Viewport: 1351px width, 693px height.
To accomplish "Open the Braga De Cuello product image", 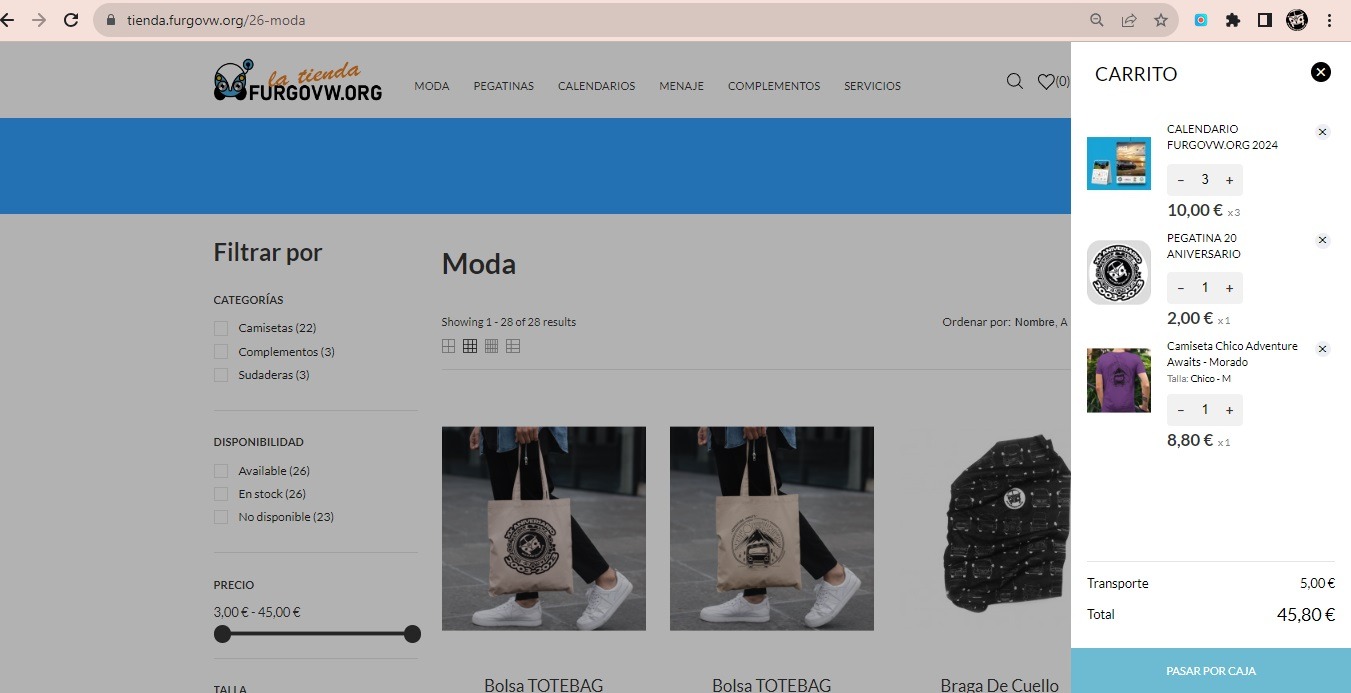I will click(984, 529).
